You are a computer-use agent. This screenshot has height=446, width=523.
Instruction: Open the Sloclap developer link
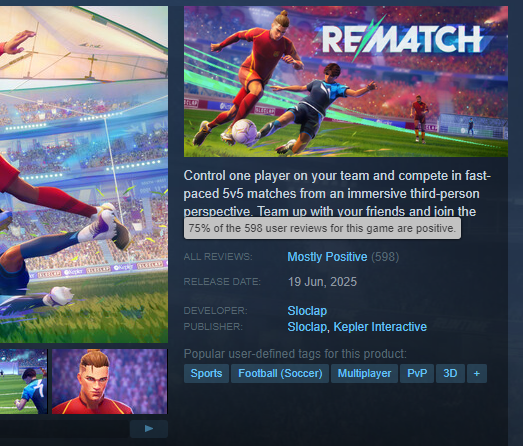point(307,311)
